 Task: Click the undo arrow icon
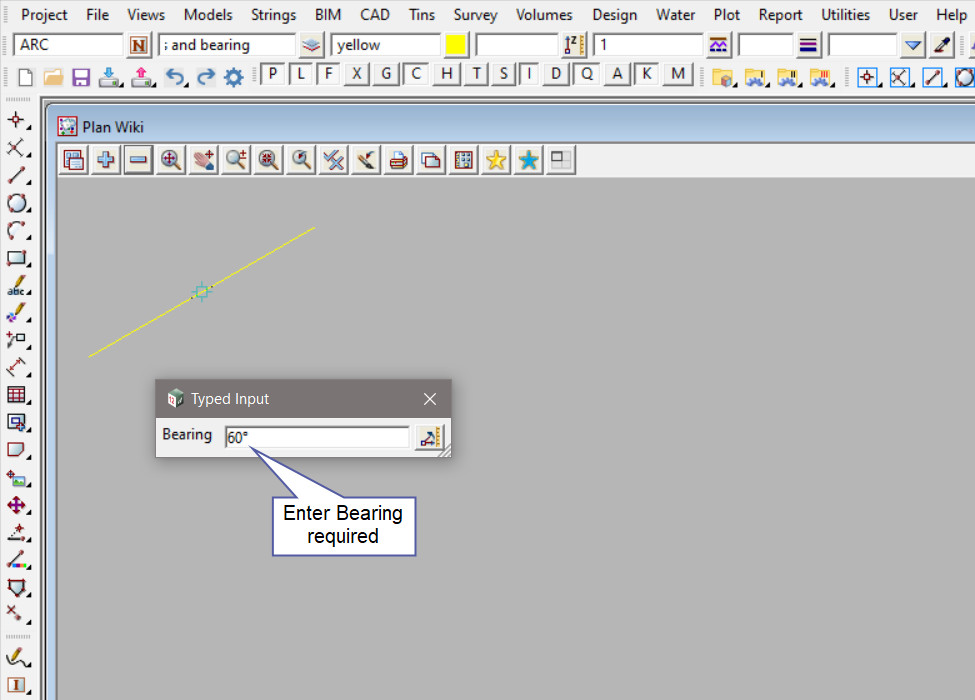point(175,77)
